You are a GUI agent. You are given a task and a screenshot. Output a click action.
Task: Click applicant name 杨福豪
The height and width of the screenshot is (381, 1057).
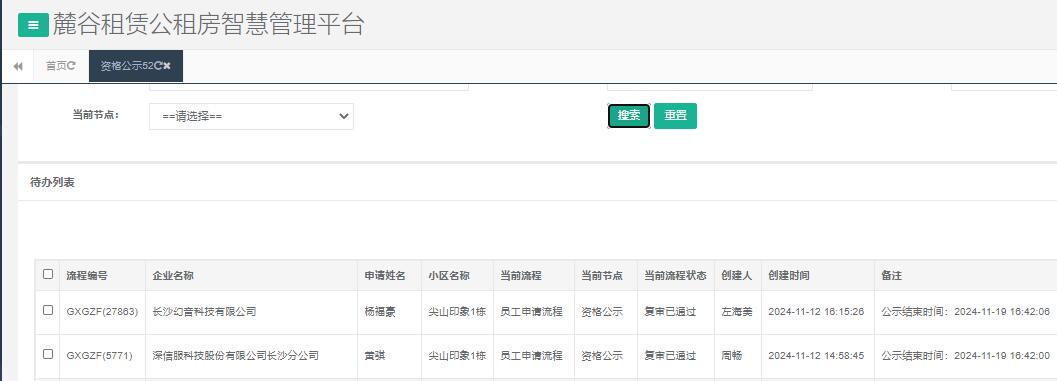click(x=380, y=312)
